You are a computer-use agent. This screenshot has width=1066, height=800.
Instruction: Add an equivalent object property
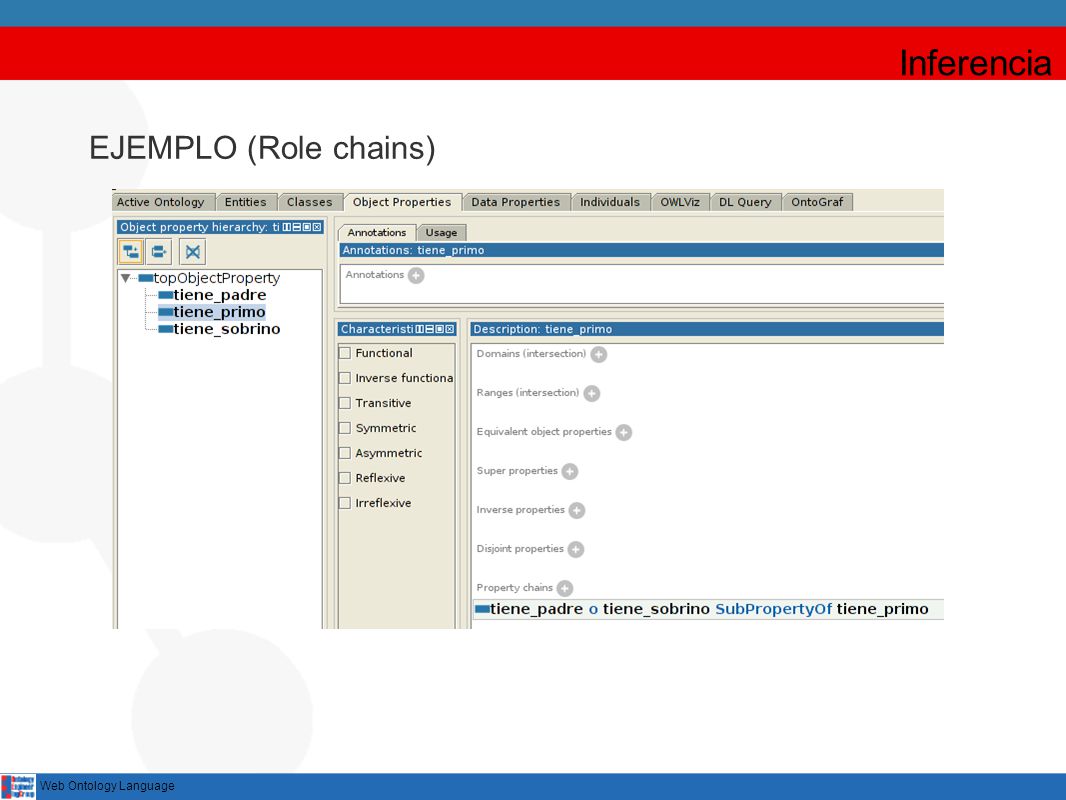tap(623, 432)
